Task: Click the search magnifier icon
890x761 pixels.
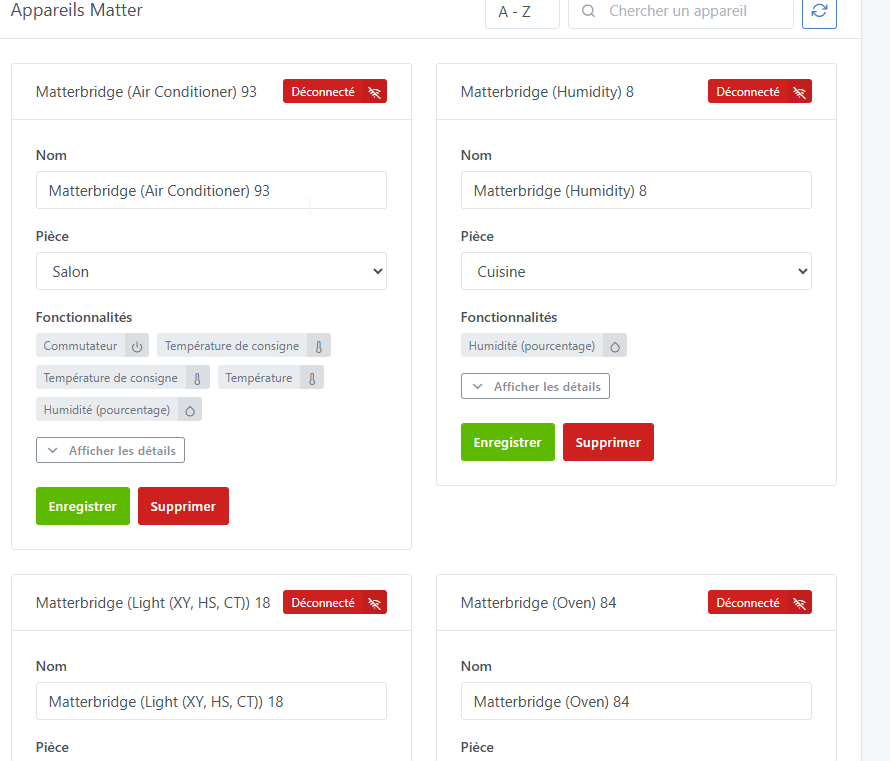Action: [x=589, y=11]
